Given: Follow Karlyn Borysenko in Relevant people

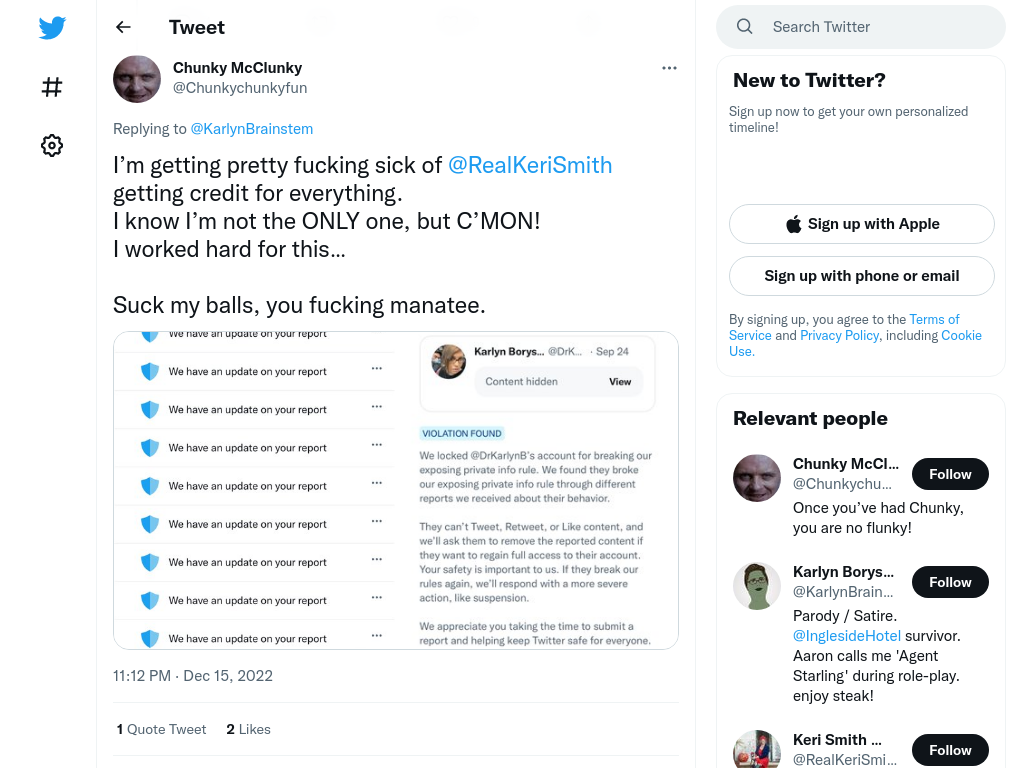Looking at the screenshot, I should pyautogui.click(x=950, y=582).
